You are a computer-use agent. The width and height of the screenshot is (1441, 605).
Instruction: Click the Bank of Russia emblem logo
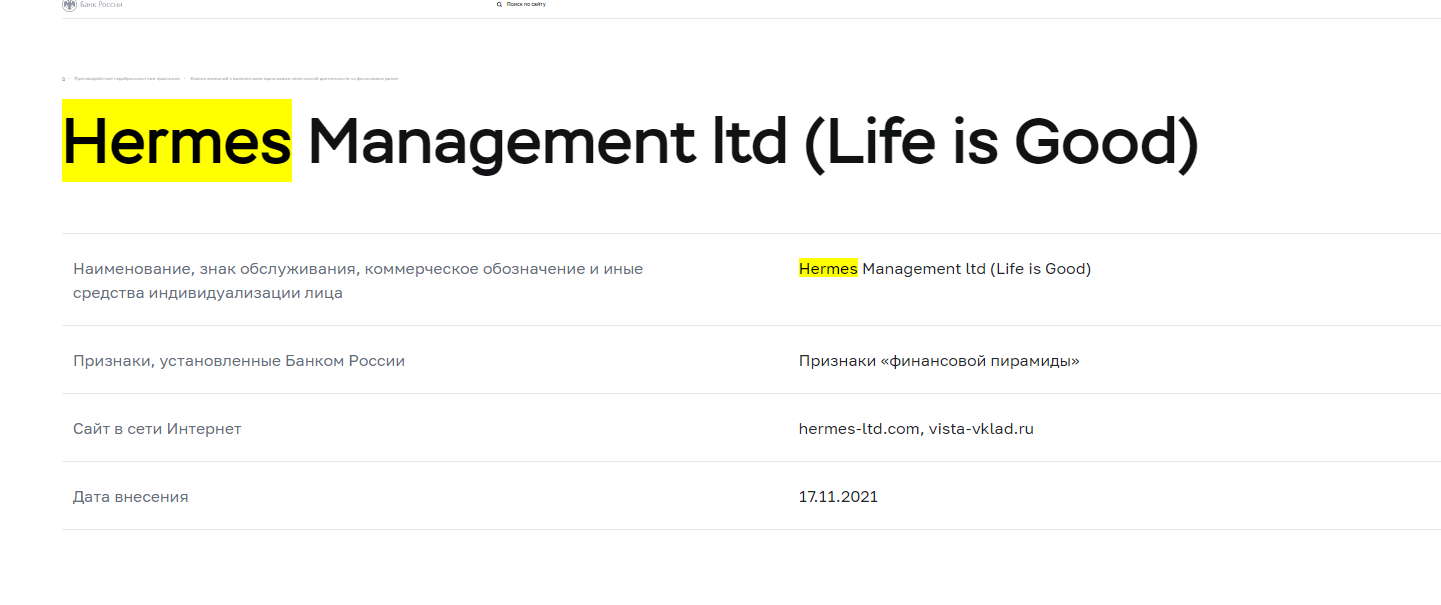(x=69, y=5)
